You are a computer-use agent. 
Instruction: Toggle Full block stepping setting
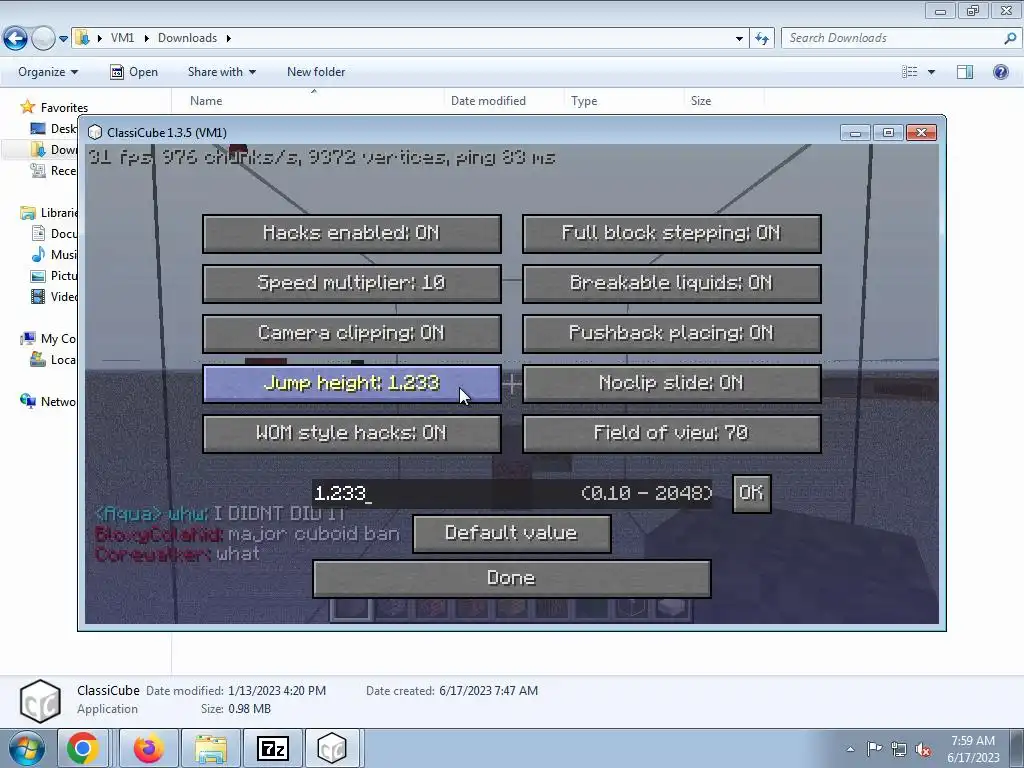click(x=671, y=233)
